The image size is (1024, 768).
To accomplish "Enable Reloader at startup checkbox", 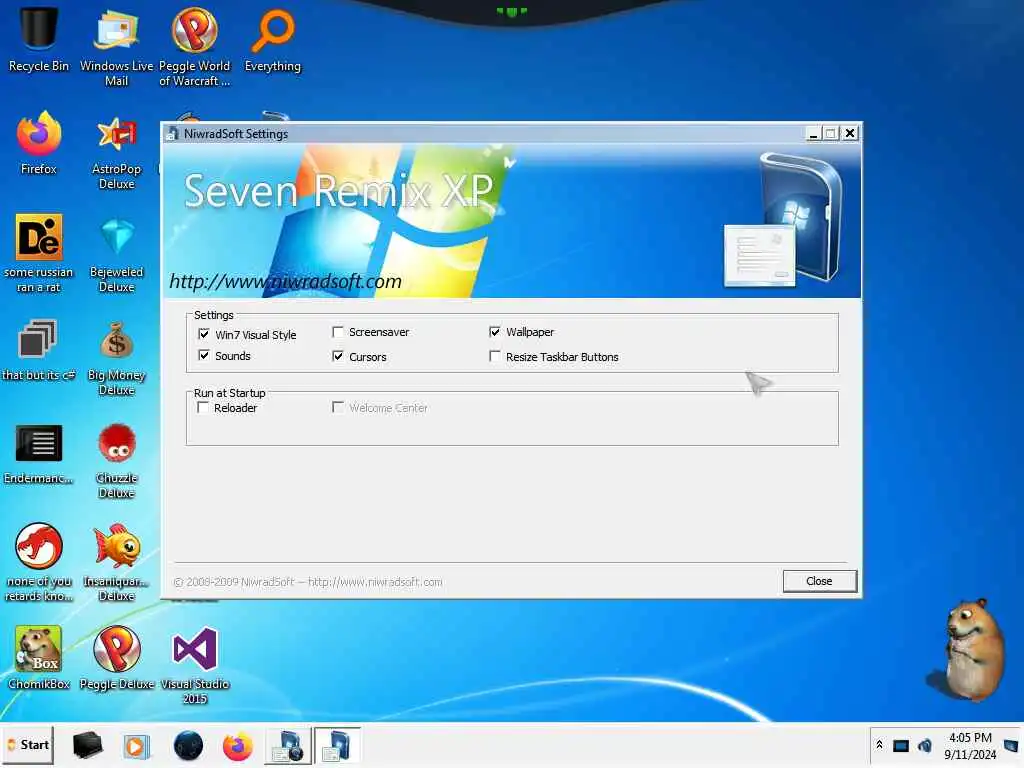I will 203,408.
